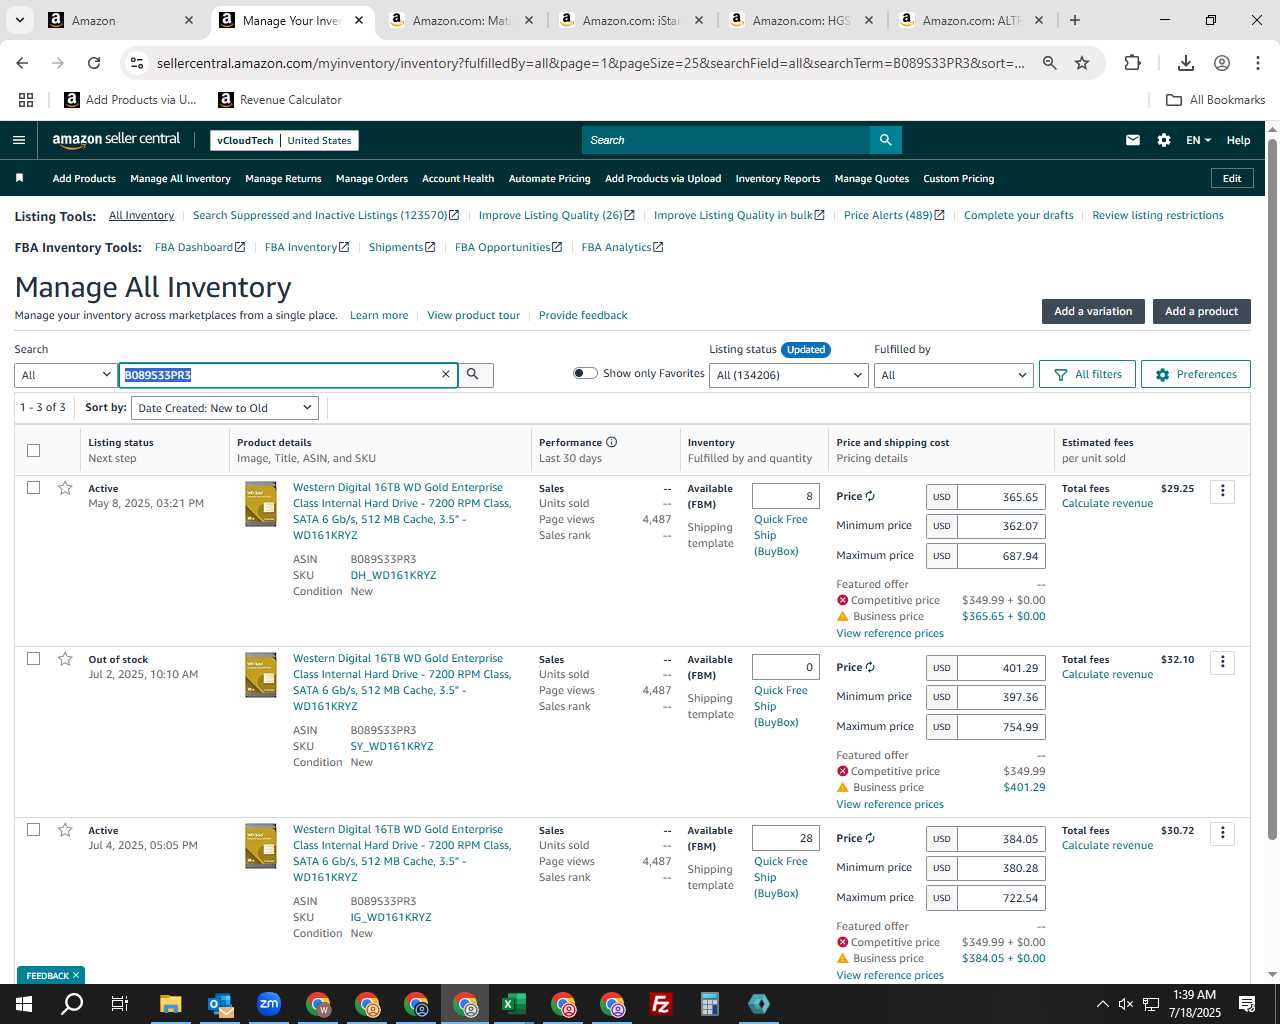The height and width of the screenshot is (1024, 1280).
Task: Open the search field type dropdown set to All
Action: click(66, 375)
